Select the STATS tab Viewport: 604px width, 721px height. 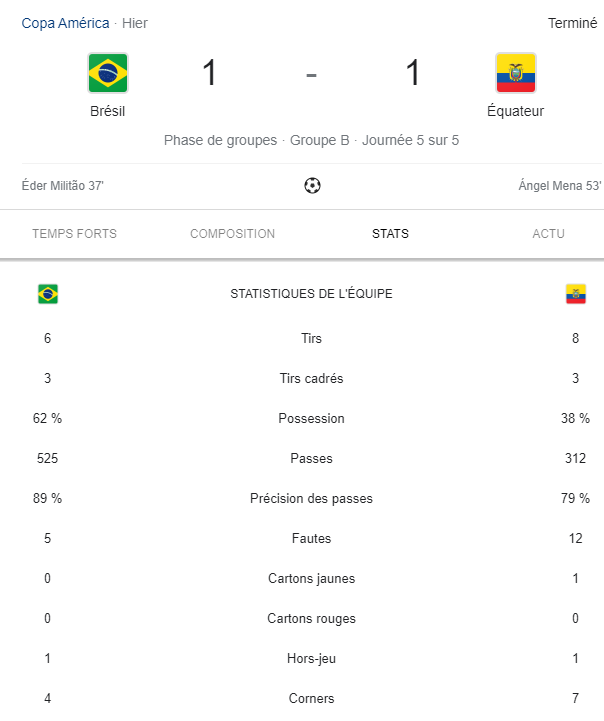[x=390, y=234]
